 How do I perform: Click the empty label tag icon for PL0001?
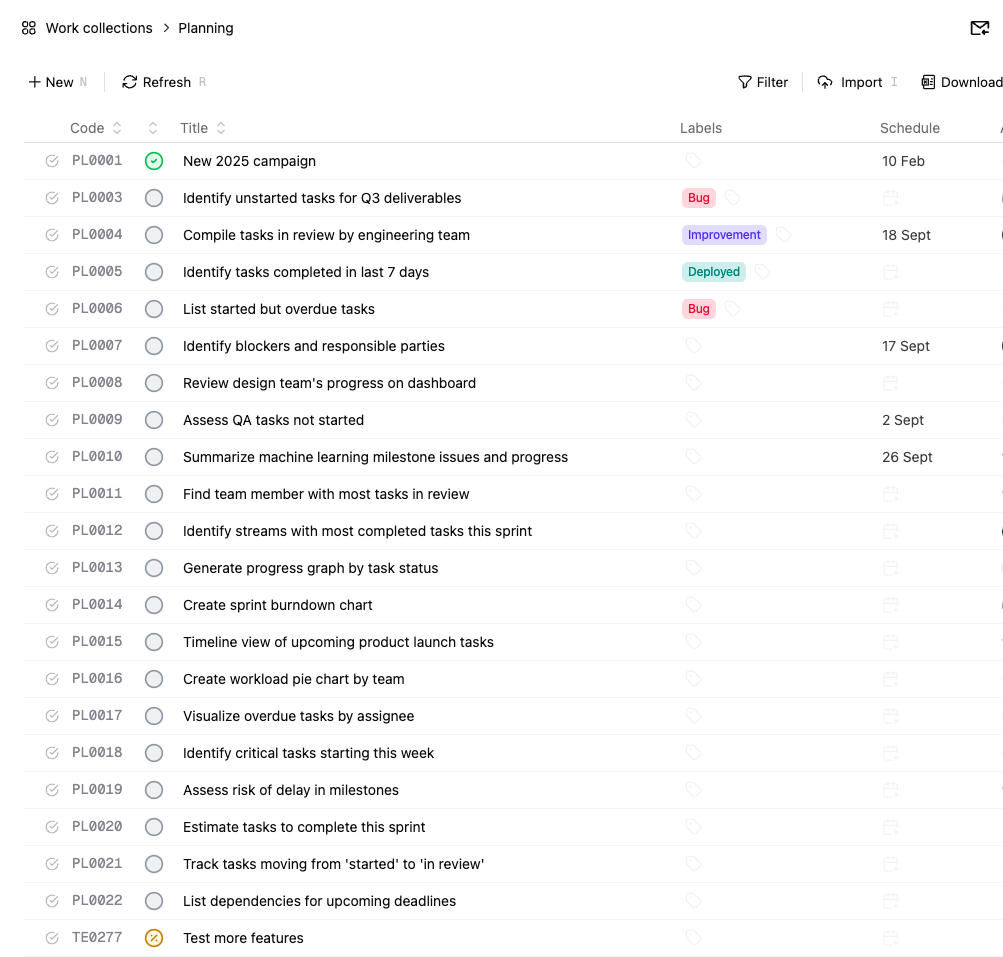click(x=693, y=161)
